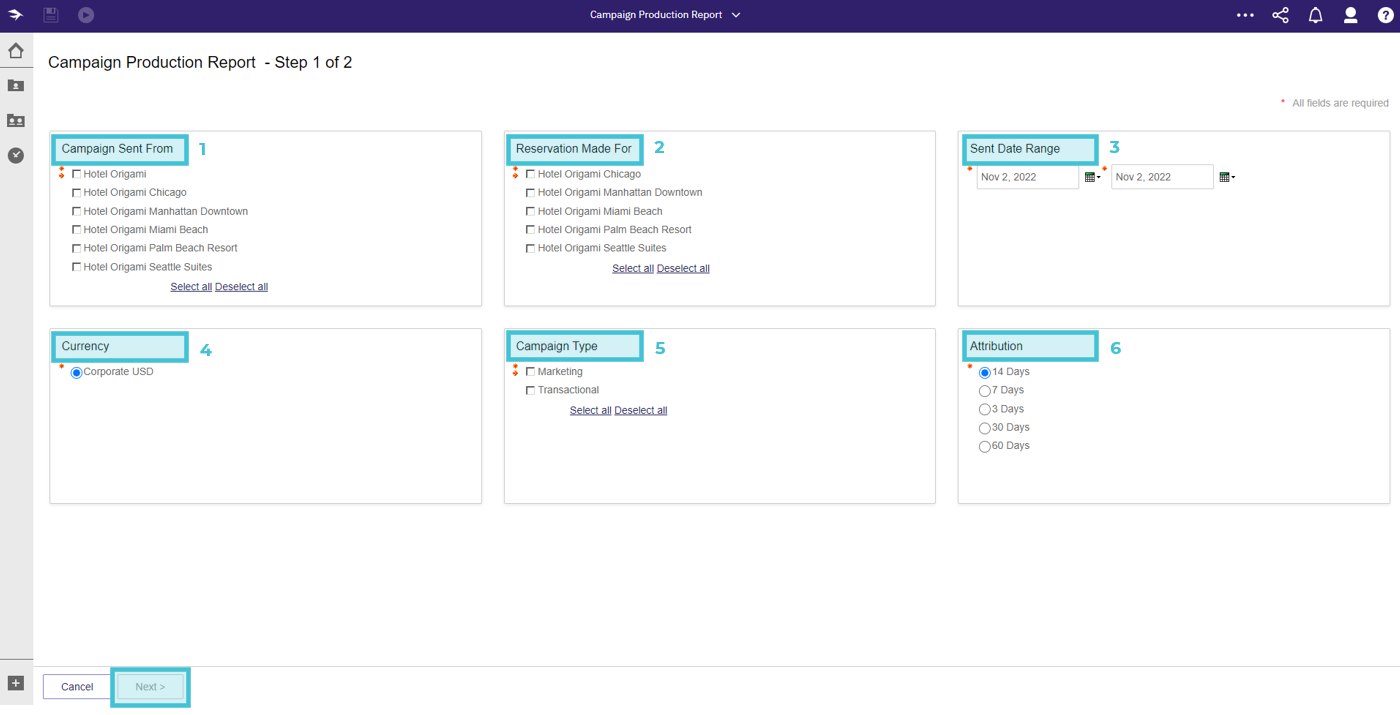Click the Next button

pos(150,687)
